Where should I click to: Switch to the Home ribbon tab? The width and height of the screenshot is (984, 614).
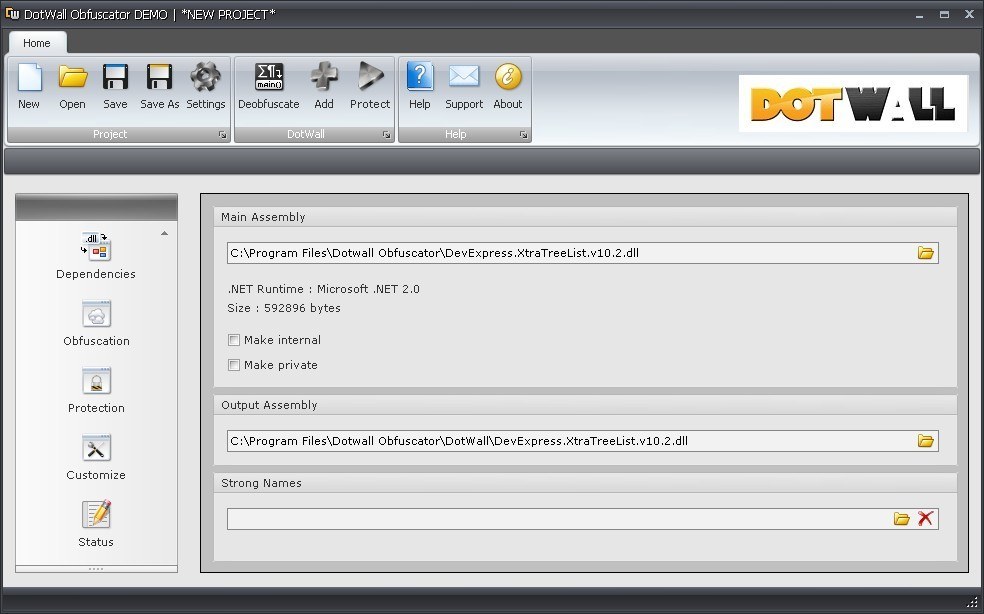click(x=37, y=43)
